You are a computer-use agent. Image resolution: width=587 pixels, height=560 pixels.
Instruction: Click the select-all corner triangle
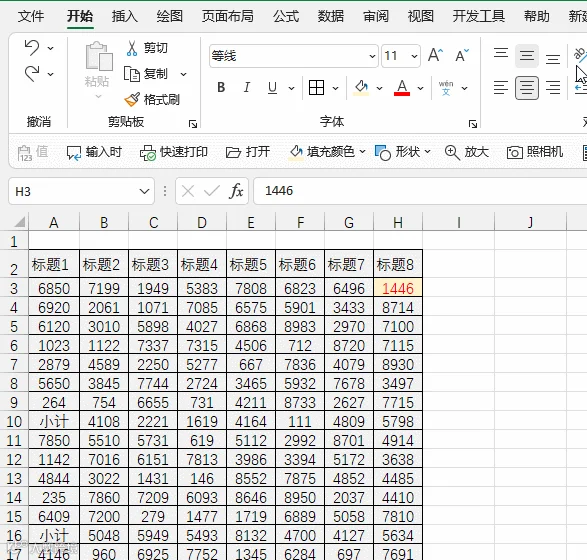click(20, 222)
